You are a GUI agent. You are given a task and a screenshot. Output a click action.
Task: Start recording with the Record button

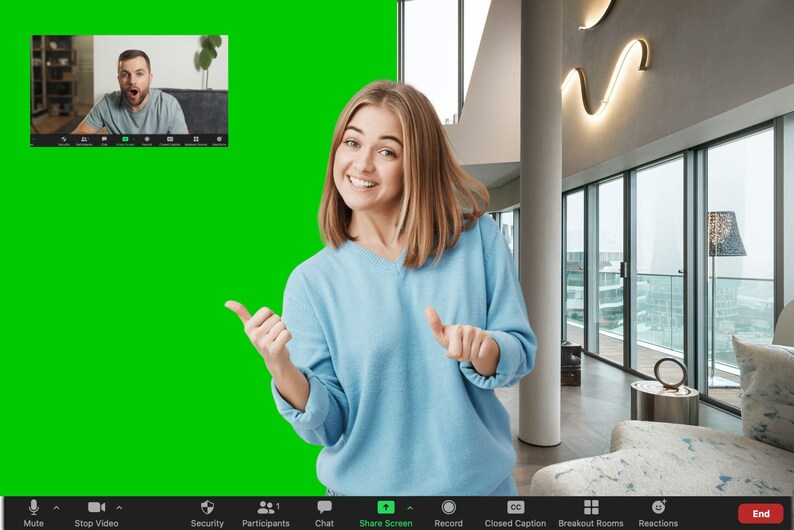click(x=449, y=513)
